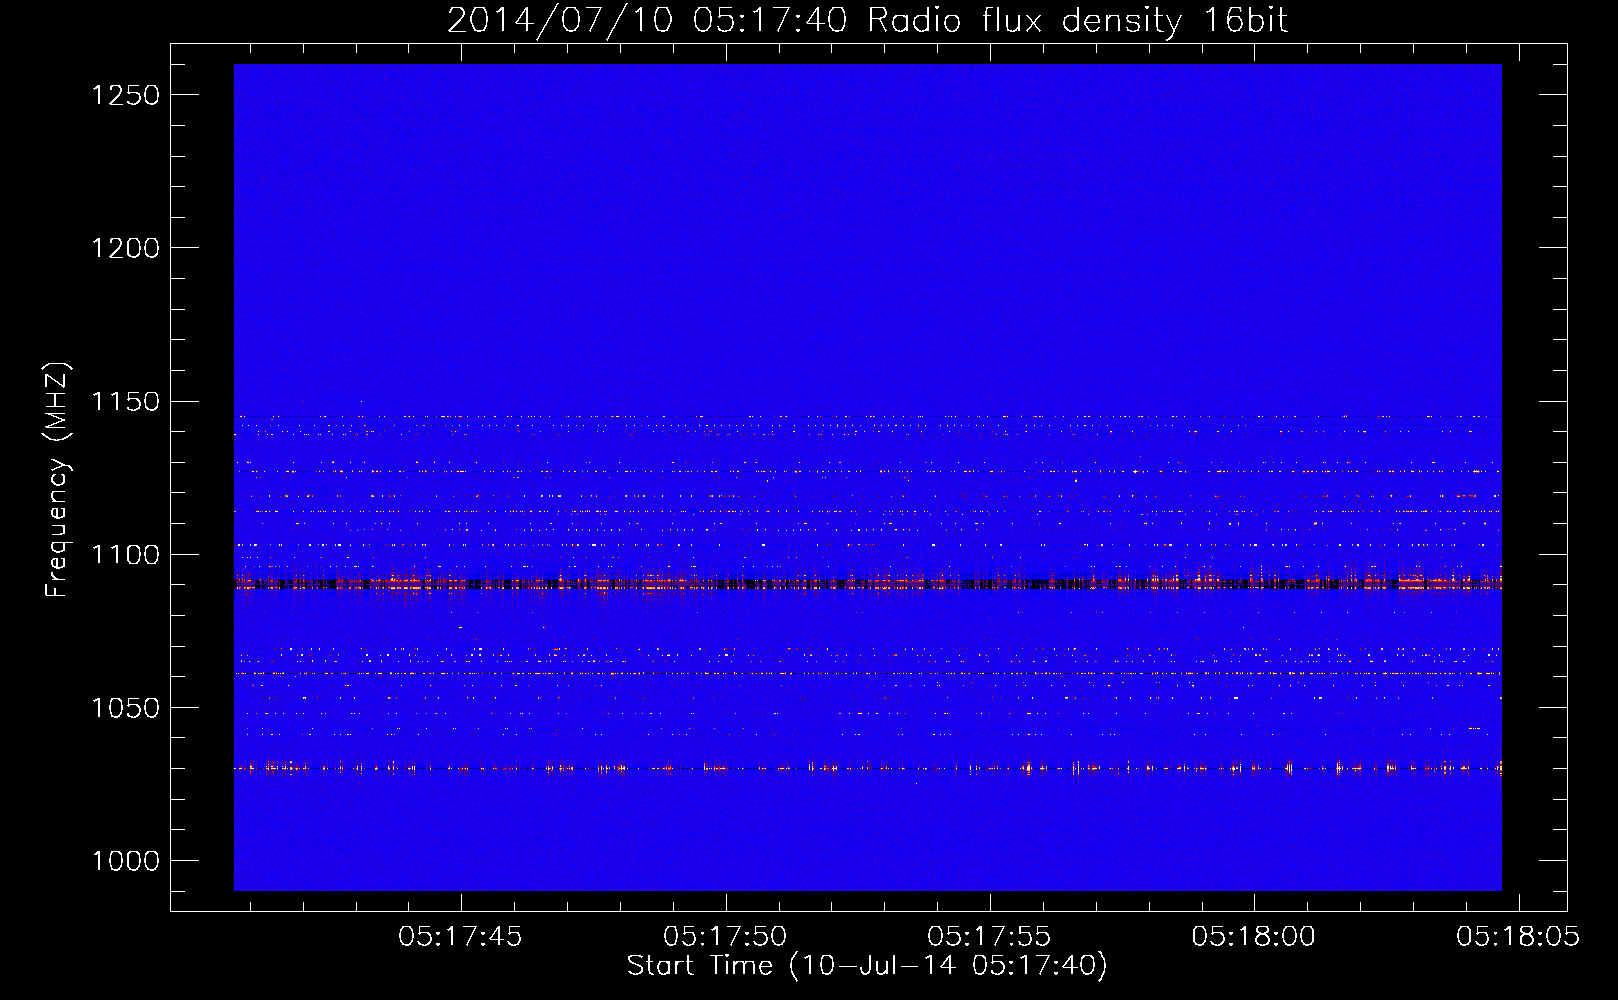Screen dimensions: 1618x1000
Task: Click the x-axis label "Start Time (10-Jul-14 05:17:40)"
Action: coord(867,966)
